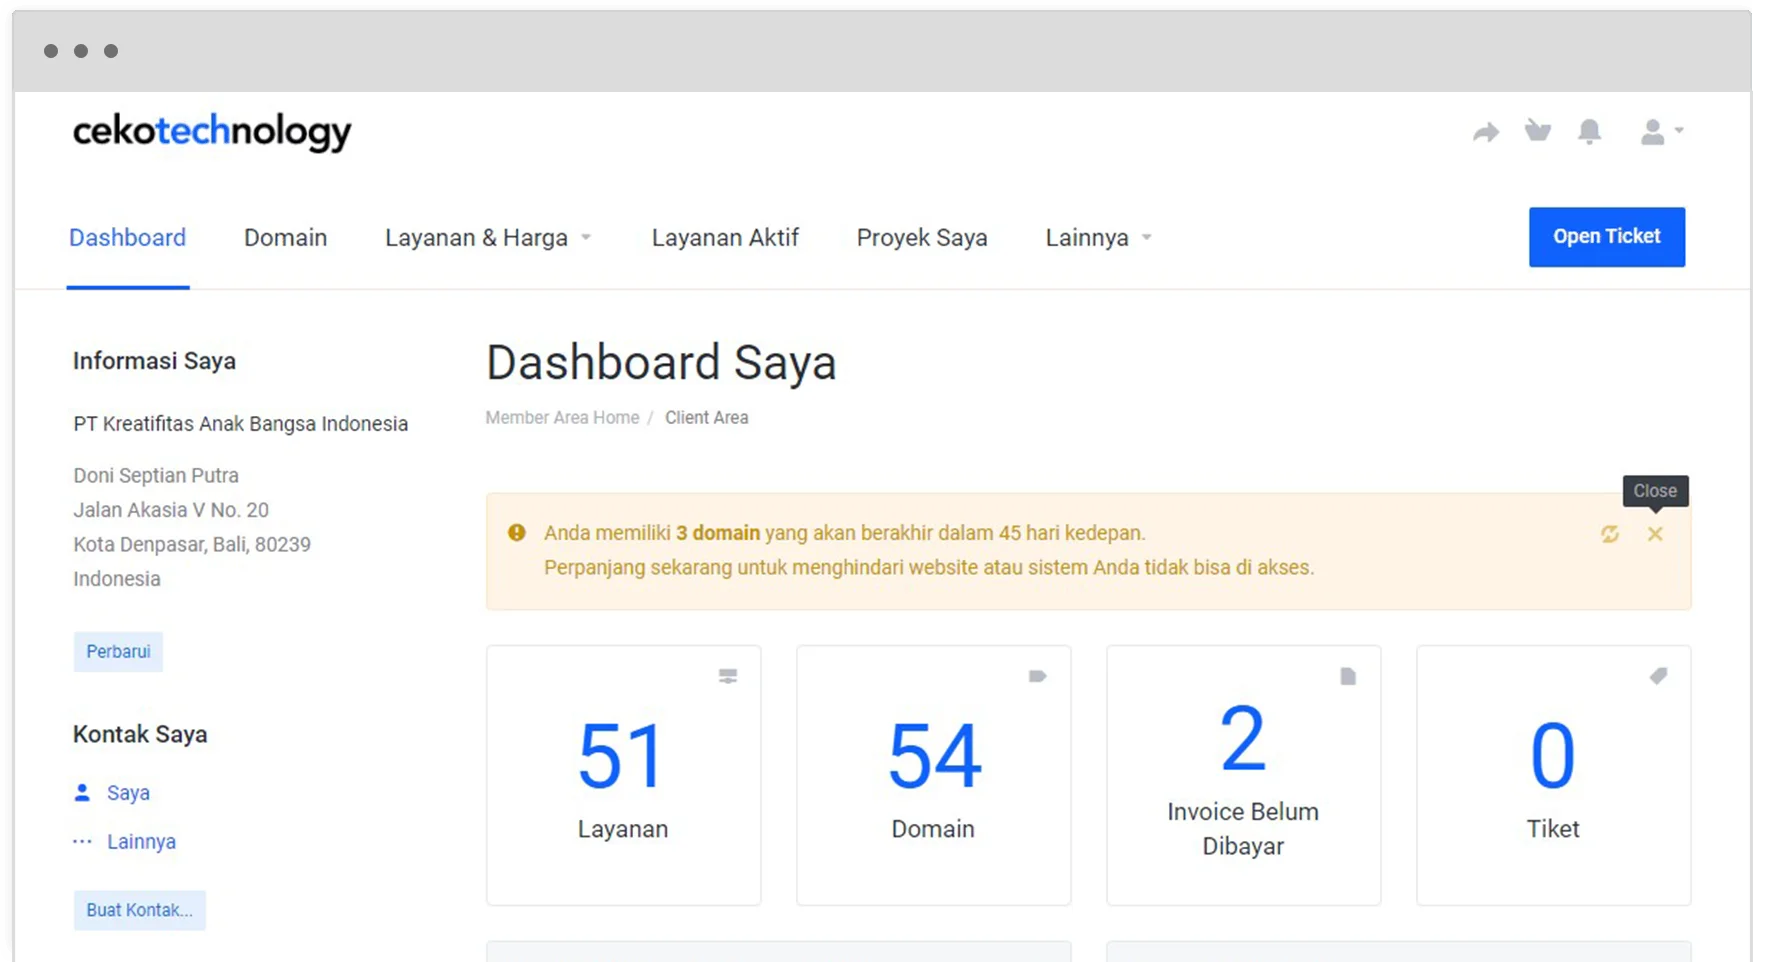This screenshot has width=1770, height=962.
Task: Click the domain label icon on Domain card
Action: [1037, 676]
